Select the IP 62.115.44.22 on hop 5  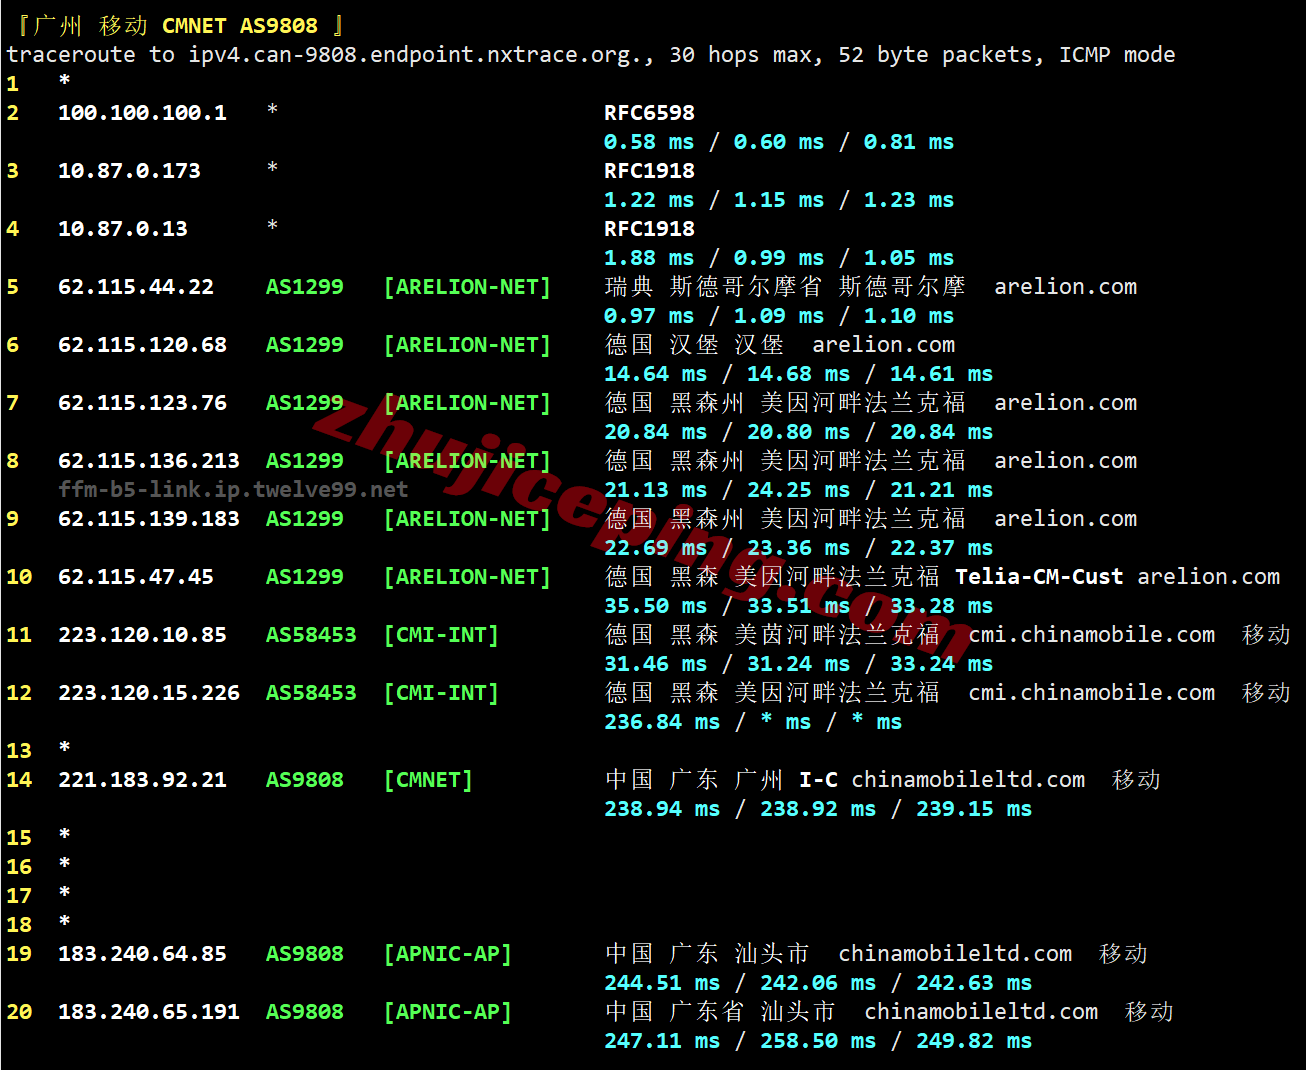tap(136, 287)
